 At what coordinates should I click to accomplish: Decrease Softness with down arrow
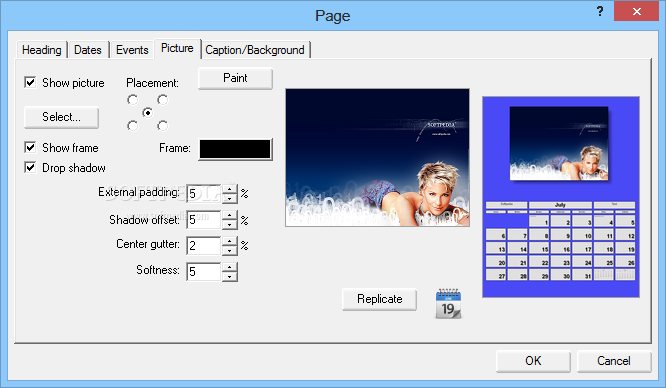click(229, 277)
